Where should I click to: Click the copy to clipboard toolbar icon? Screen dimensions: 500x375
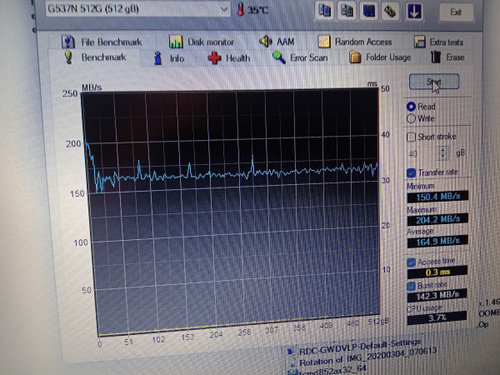point(324,10)
